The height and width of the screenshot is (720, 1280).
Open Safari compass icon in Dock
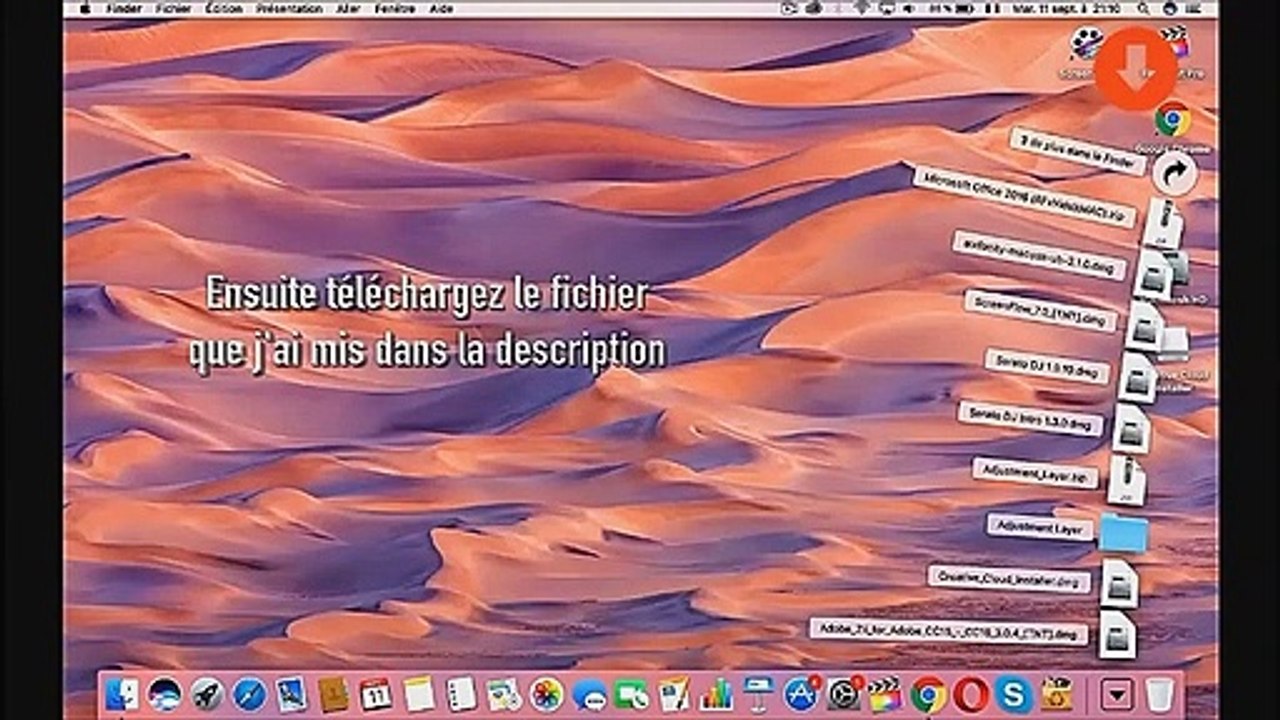tap(249, 694)
